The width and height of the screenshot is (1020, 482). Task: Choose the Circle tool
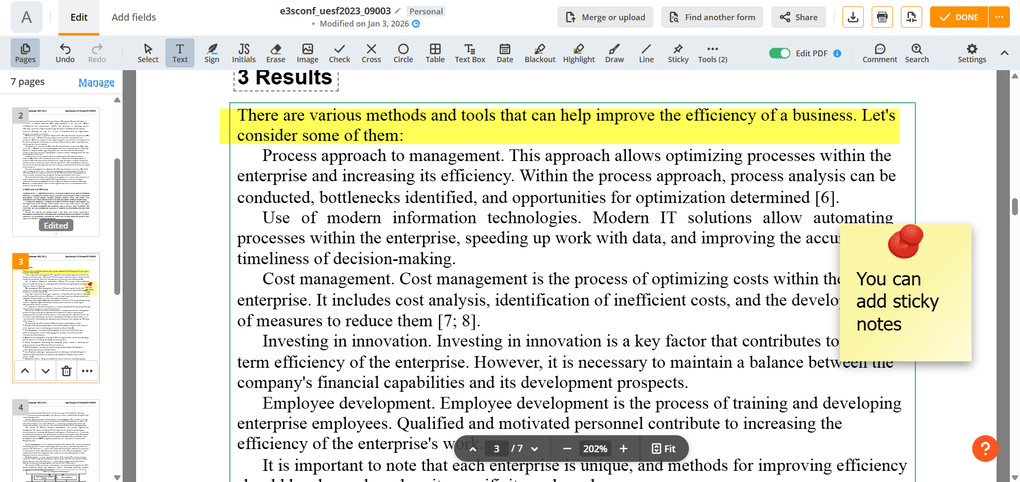coord(403,53)
